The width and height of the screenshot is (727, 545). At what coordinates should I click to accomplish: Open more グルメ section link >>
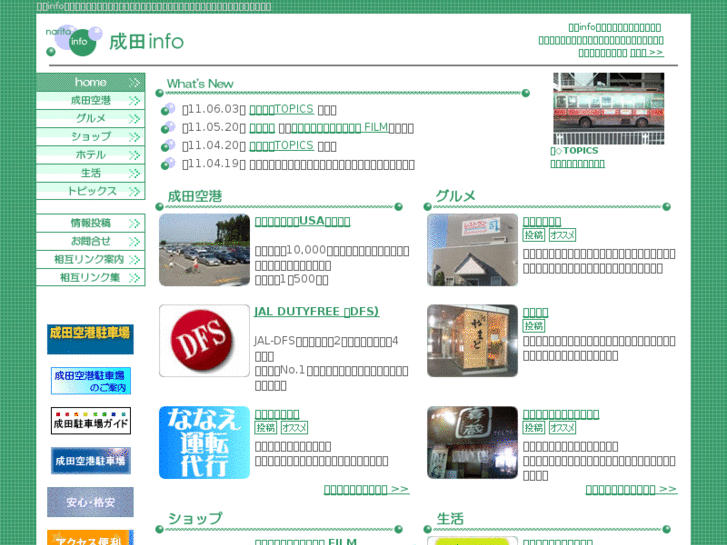[631, 489]
